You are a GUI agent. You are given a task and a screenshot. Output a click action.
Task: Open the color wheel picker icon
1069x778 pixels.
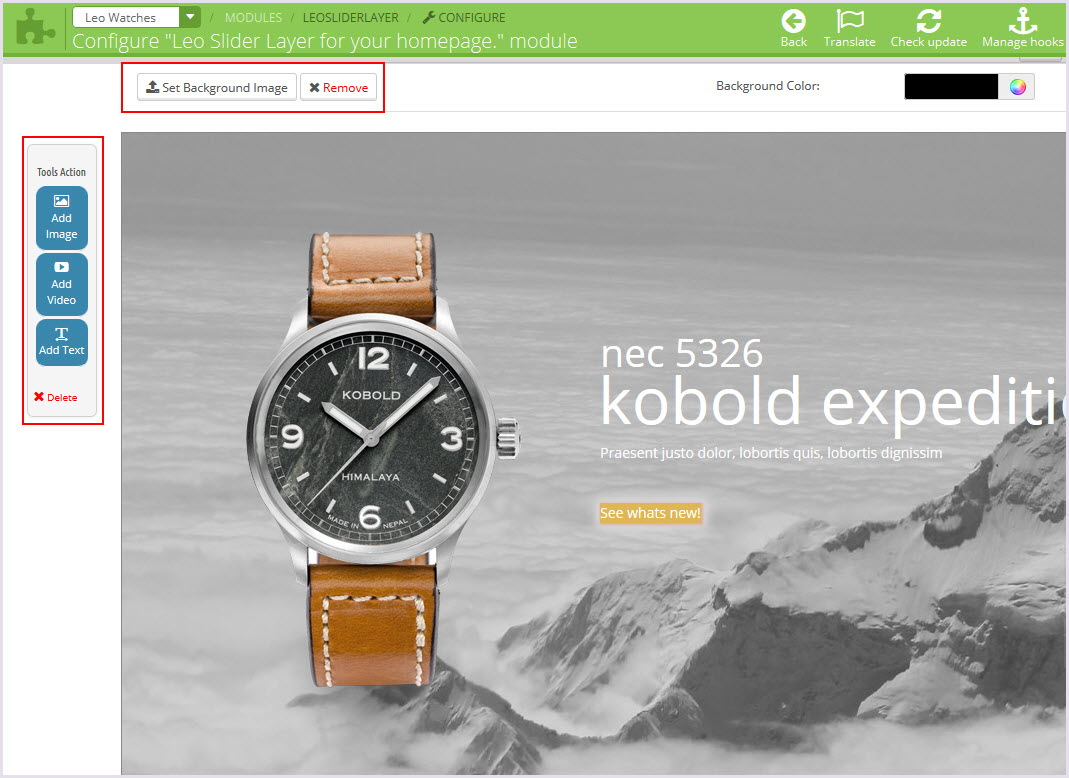pyautogui.click(x=1017, y=87)
